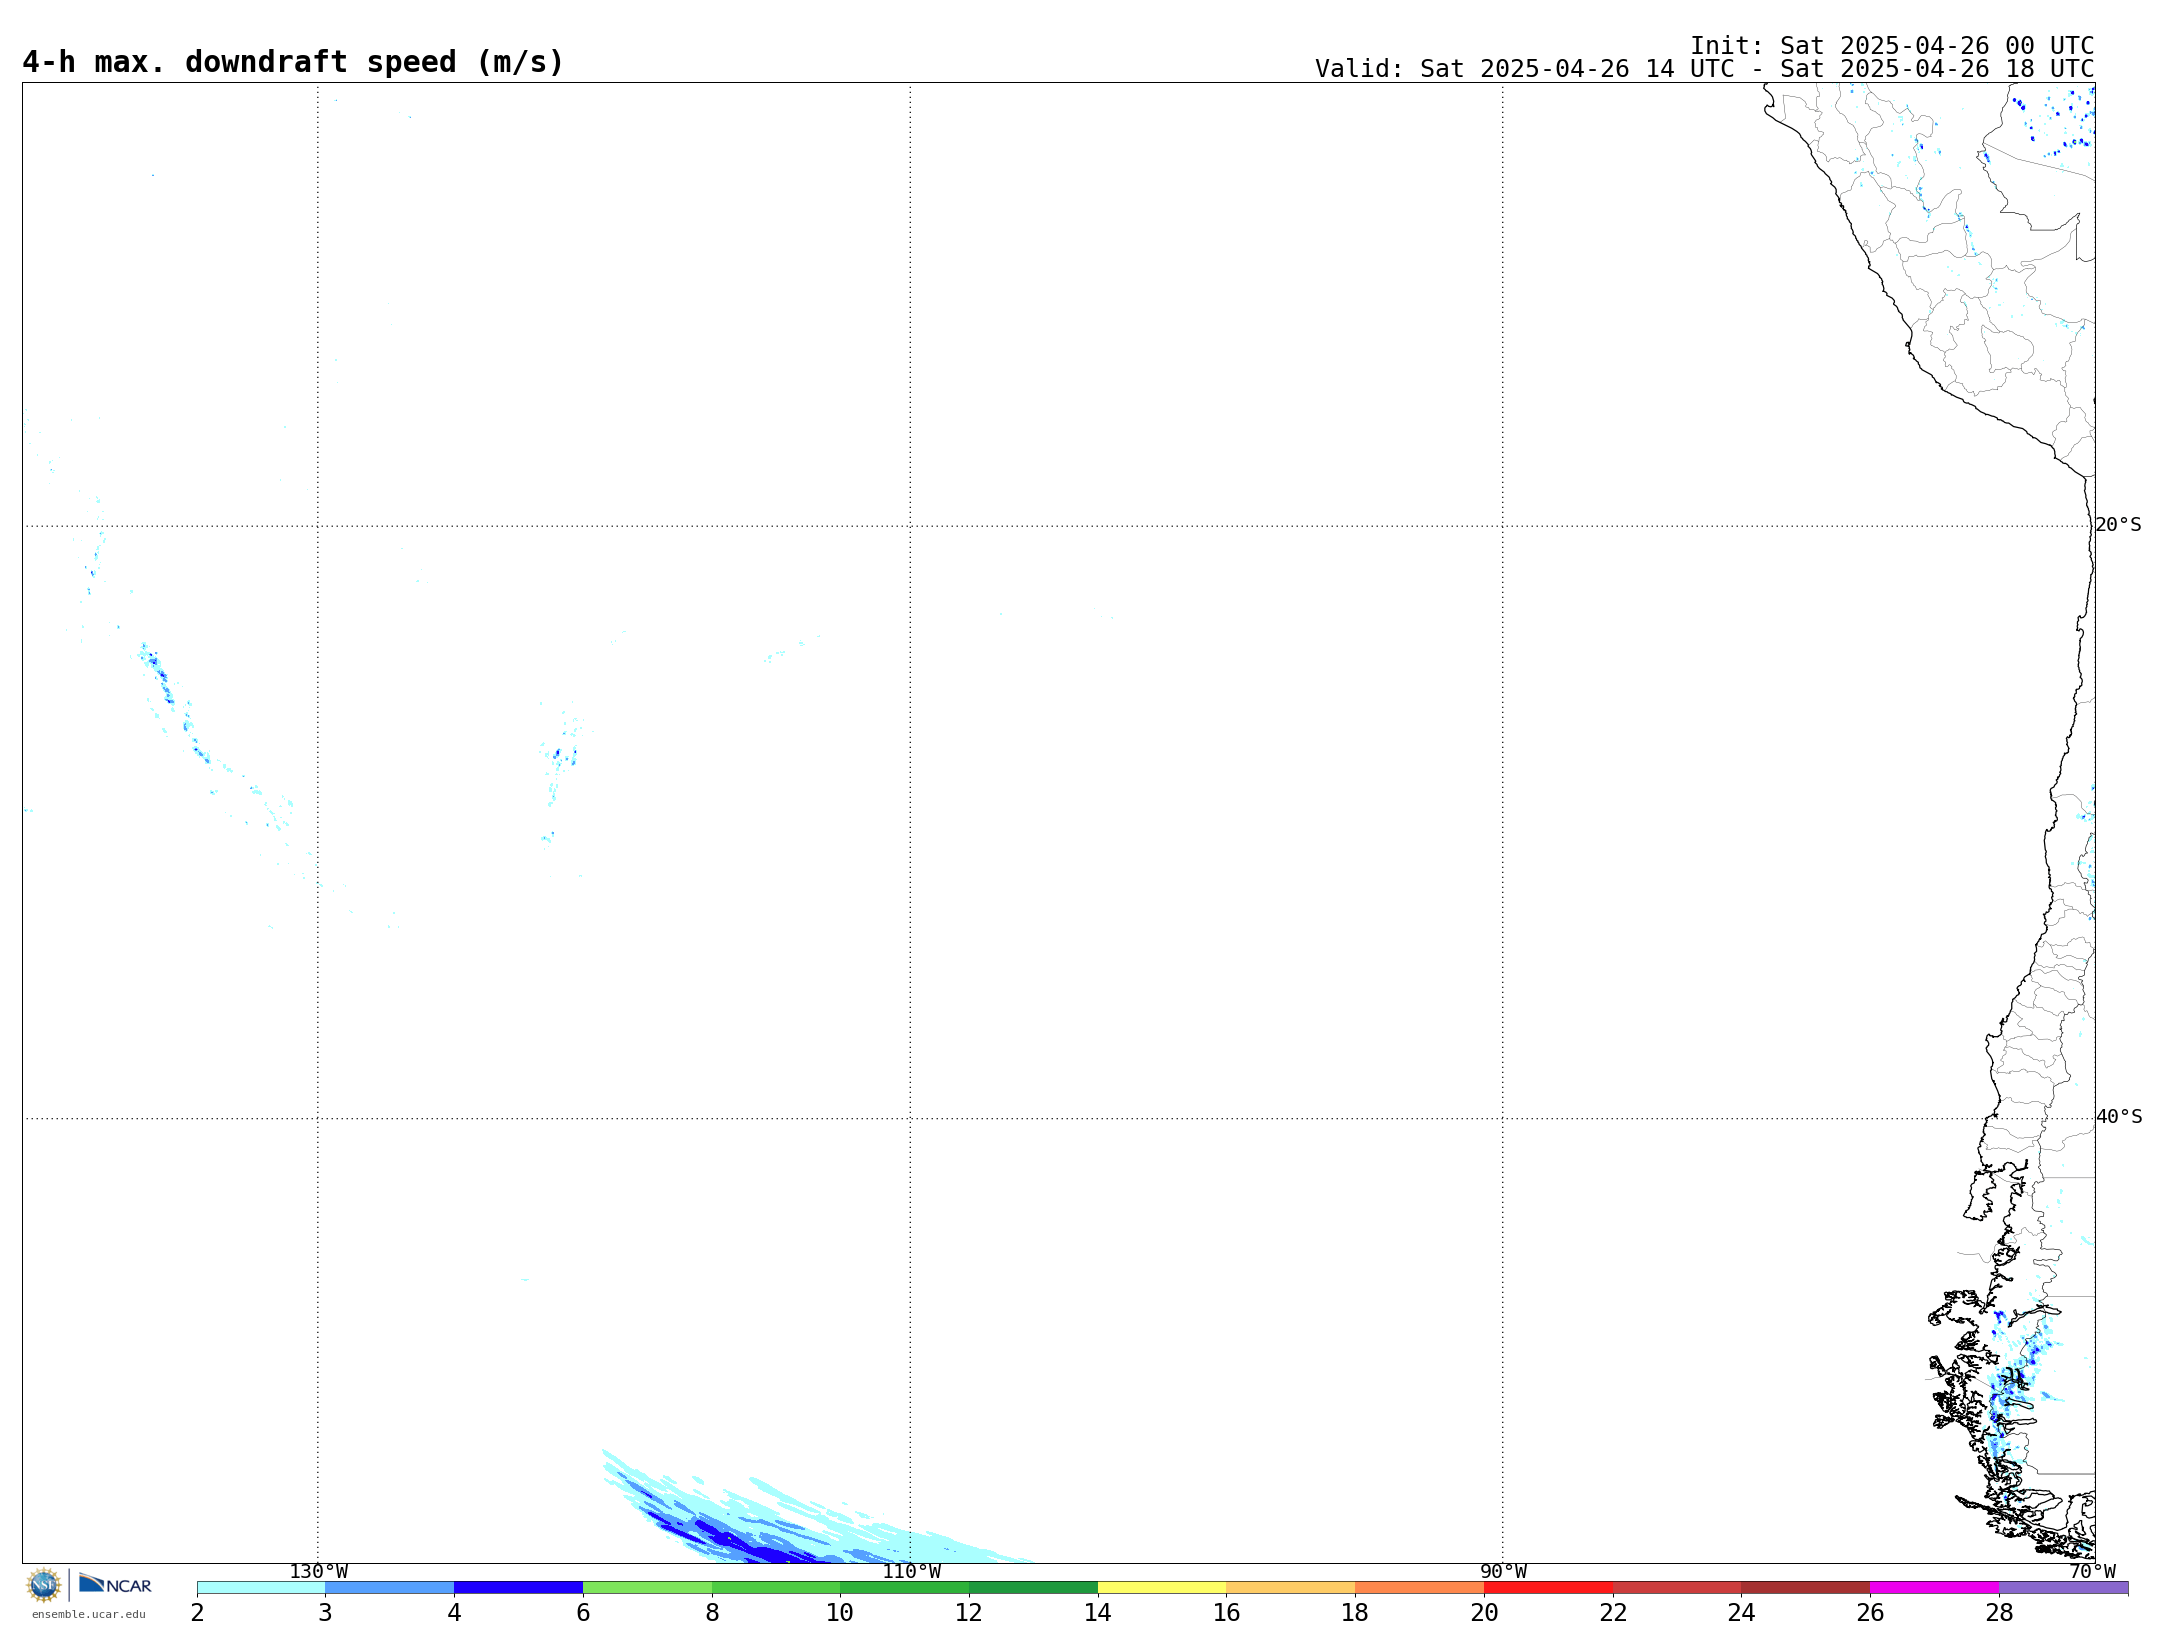The height and width of the screenshot is (1626, 2160).
Task: Click the '4-h max. downdraft speed (m/s)' title
Action: tap(293, 62)
